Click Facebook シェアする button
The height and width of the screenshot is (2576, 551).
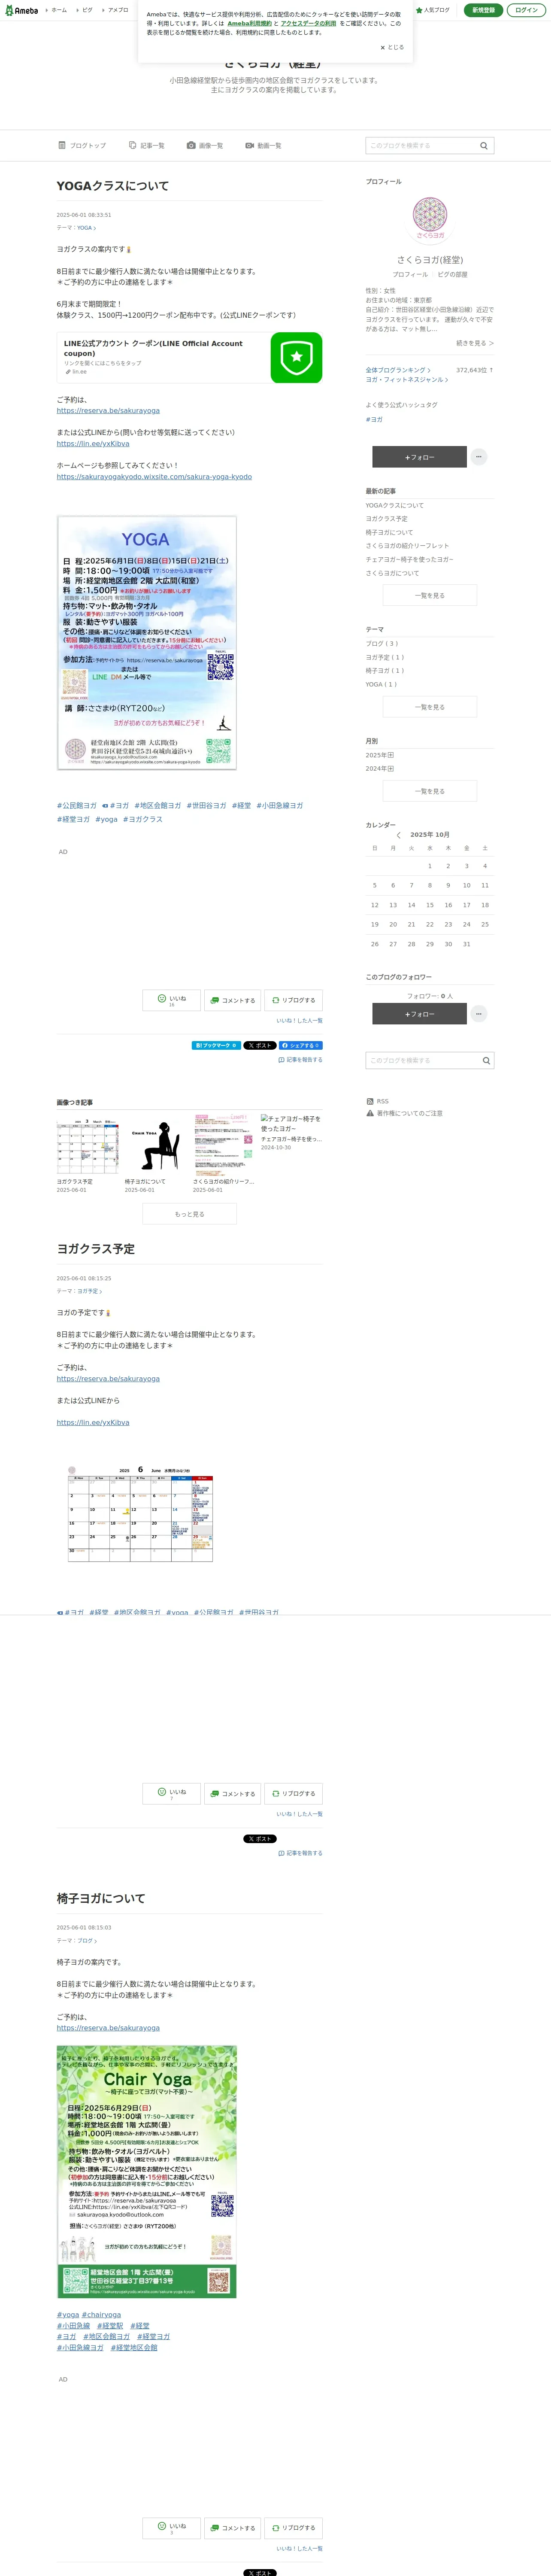[301, 1045]
